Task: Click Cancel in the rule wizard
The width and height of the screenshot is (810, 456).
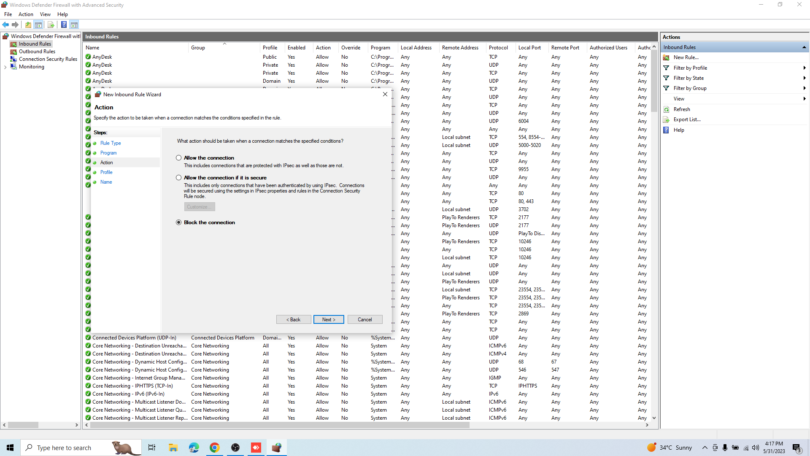Action: [364, 319]
